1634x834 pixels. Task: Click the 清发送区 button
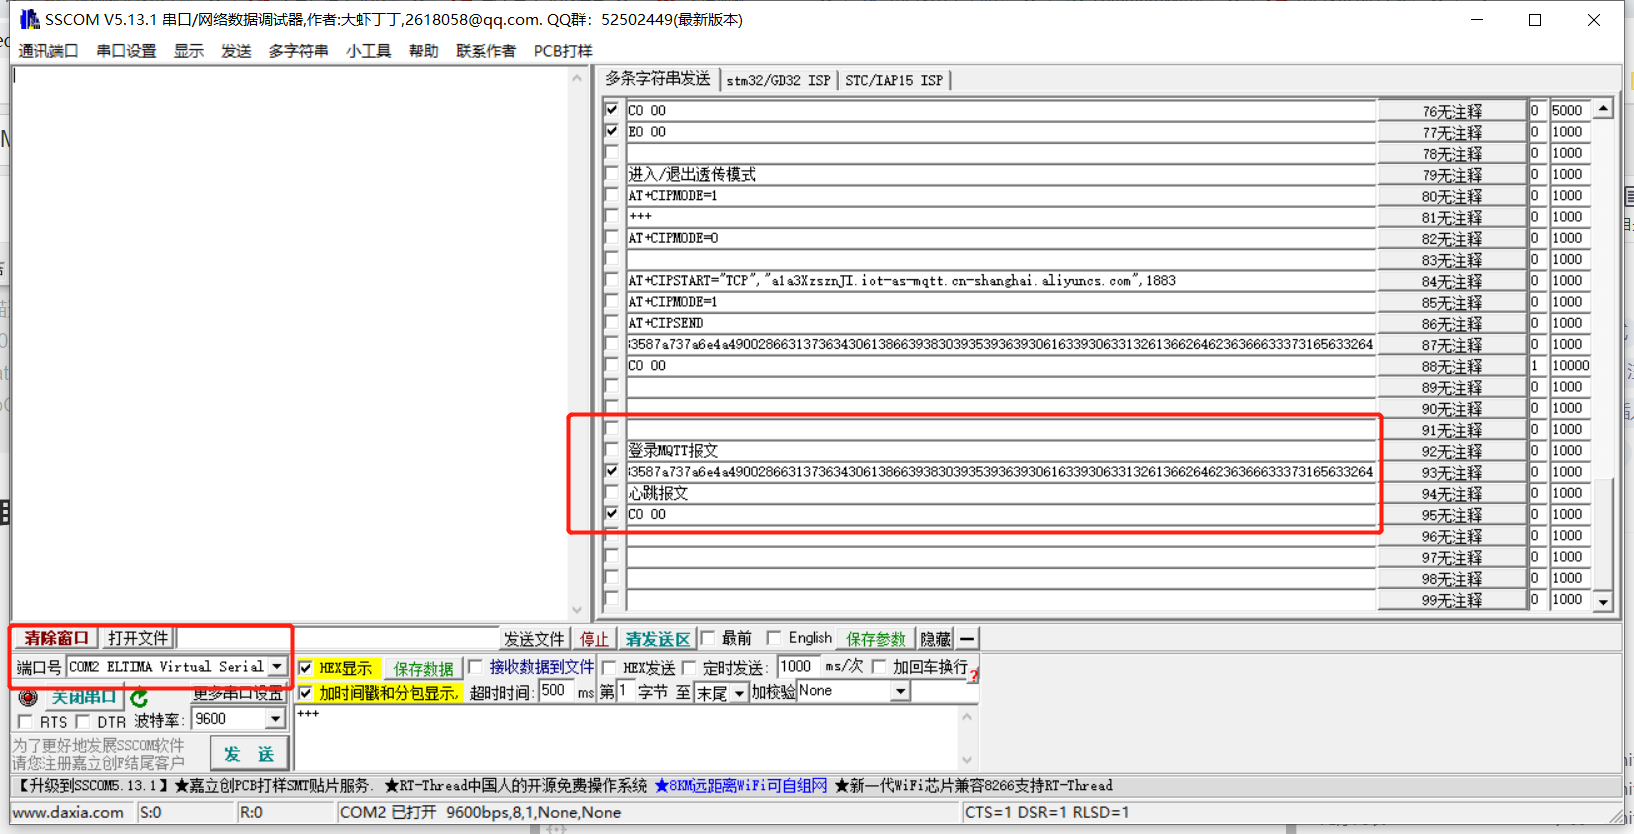[658, 639]
